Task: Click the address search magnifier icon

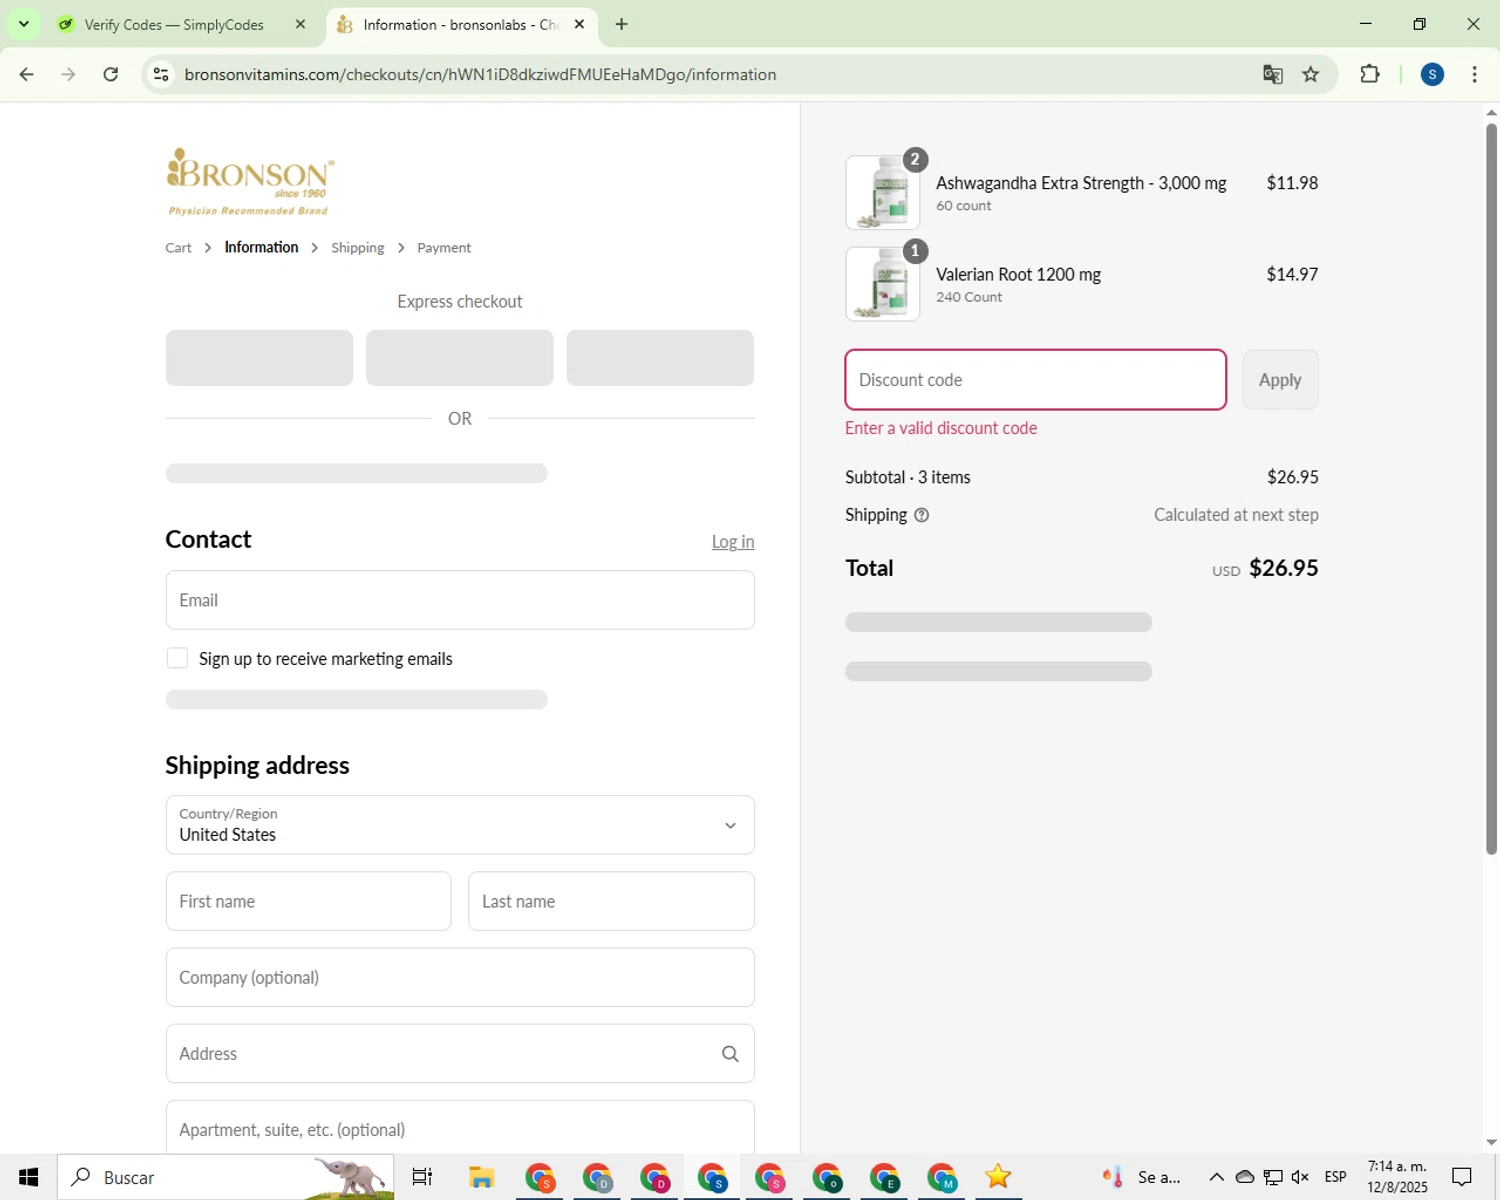Action: point(730,1054)
